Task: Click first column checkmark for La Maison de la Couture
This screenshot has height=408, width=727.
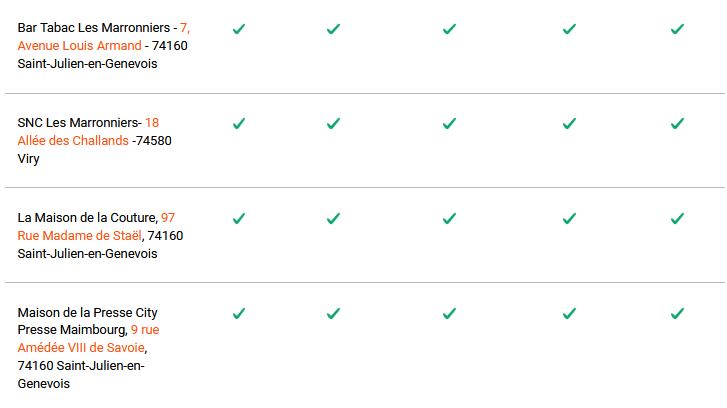Action: tap(239, 218)
